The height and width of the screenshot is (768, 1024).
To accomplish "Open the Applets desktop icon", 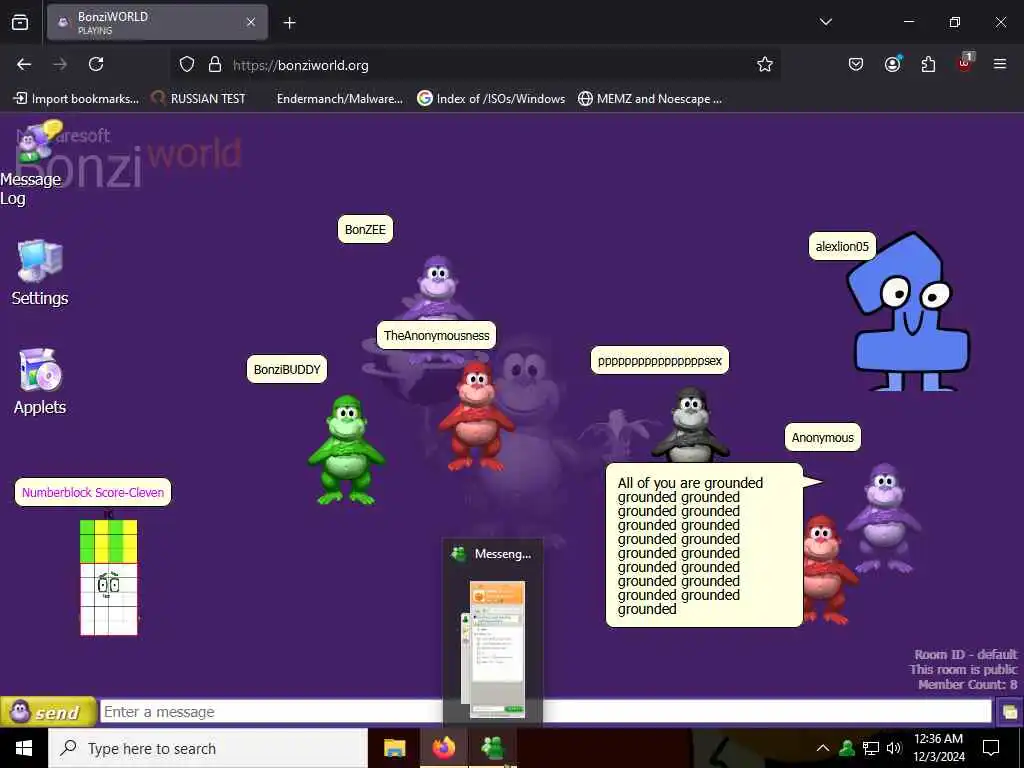I will (40, 381).
